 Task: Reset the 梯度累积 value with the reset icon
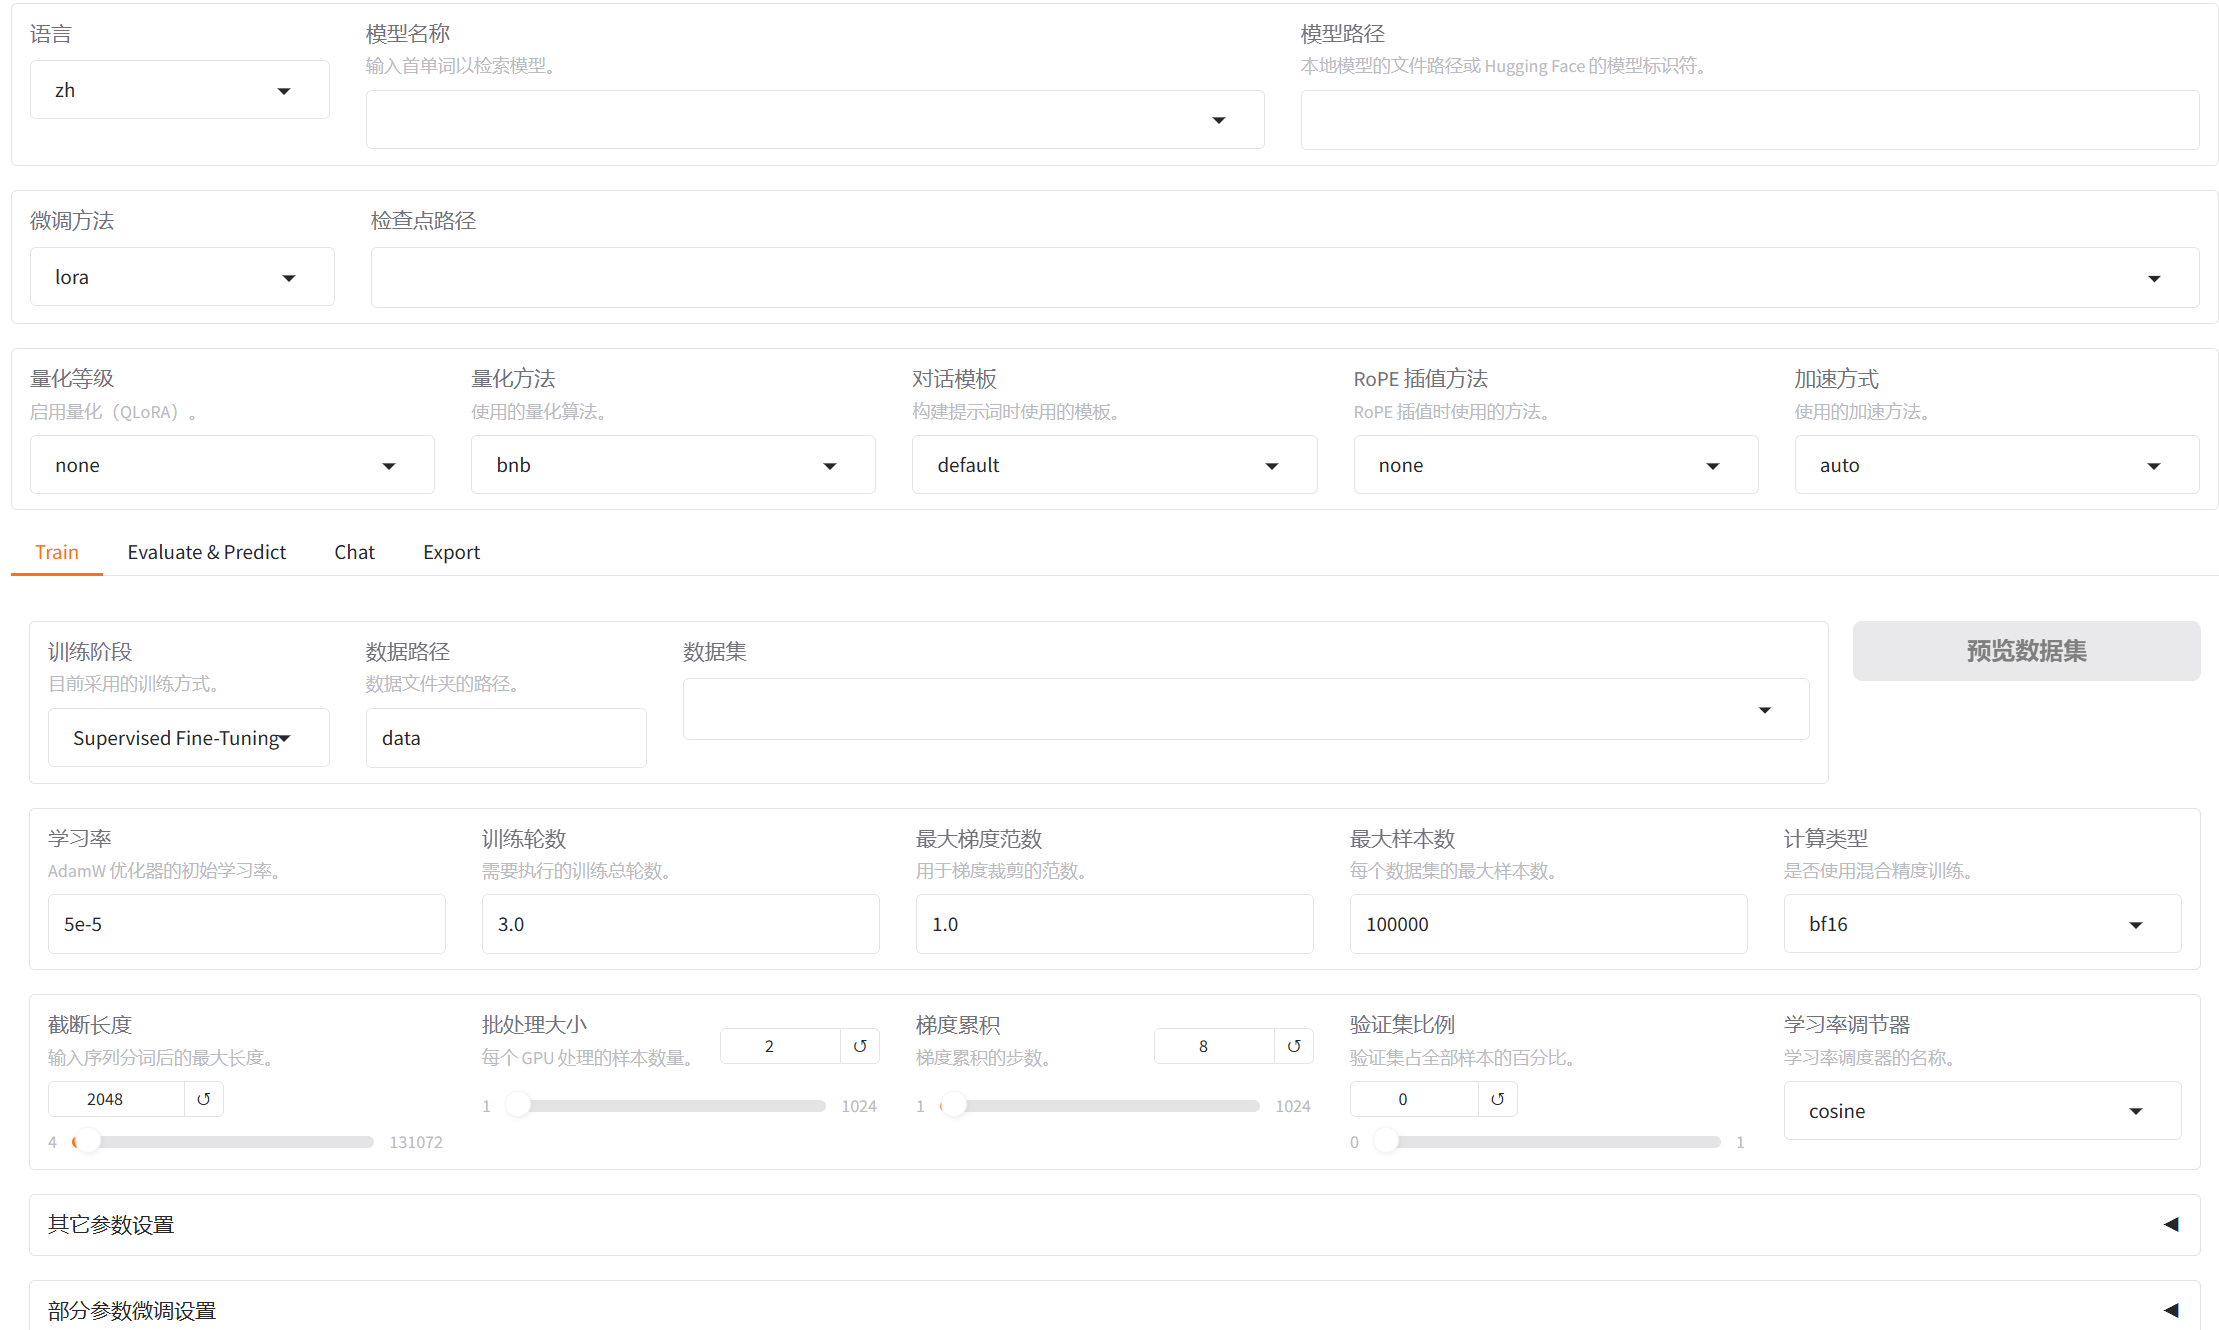[x=1294, y=1046]
